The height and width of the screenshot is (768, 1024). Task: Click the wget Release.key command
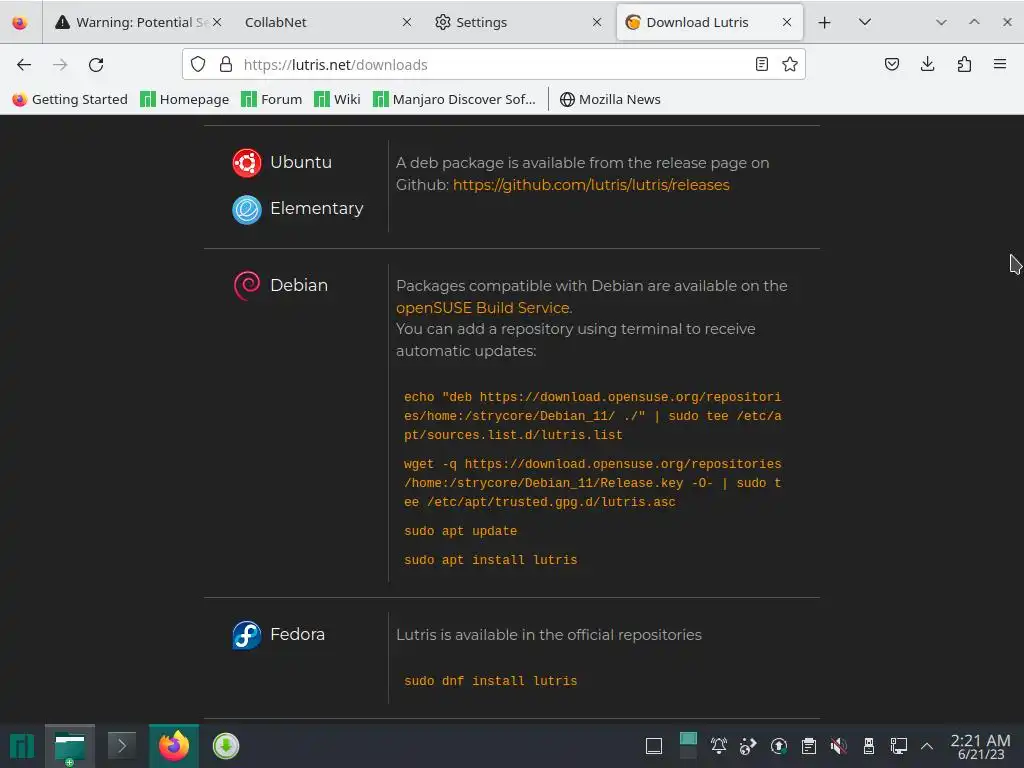[x=592, y=483]
